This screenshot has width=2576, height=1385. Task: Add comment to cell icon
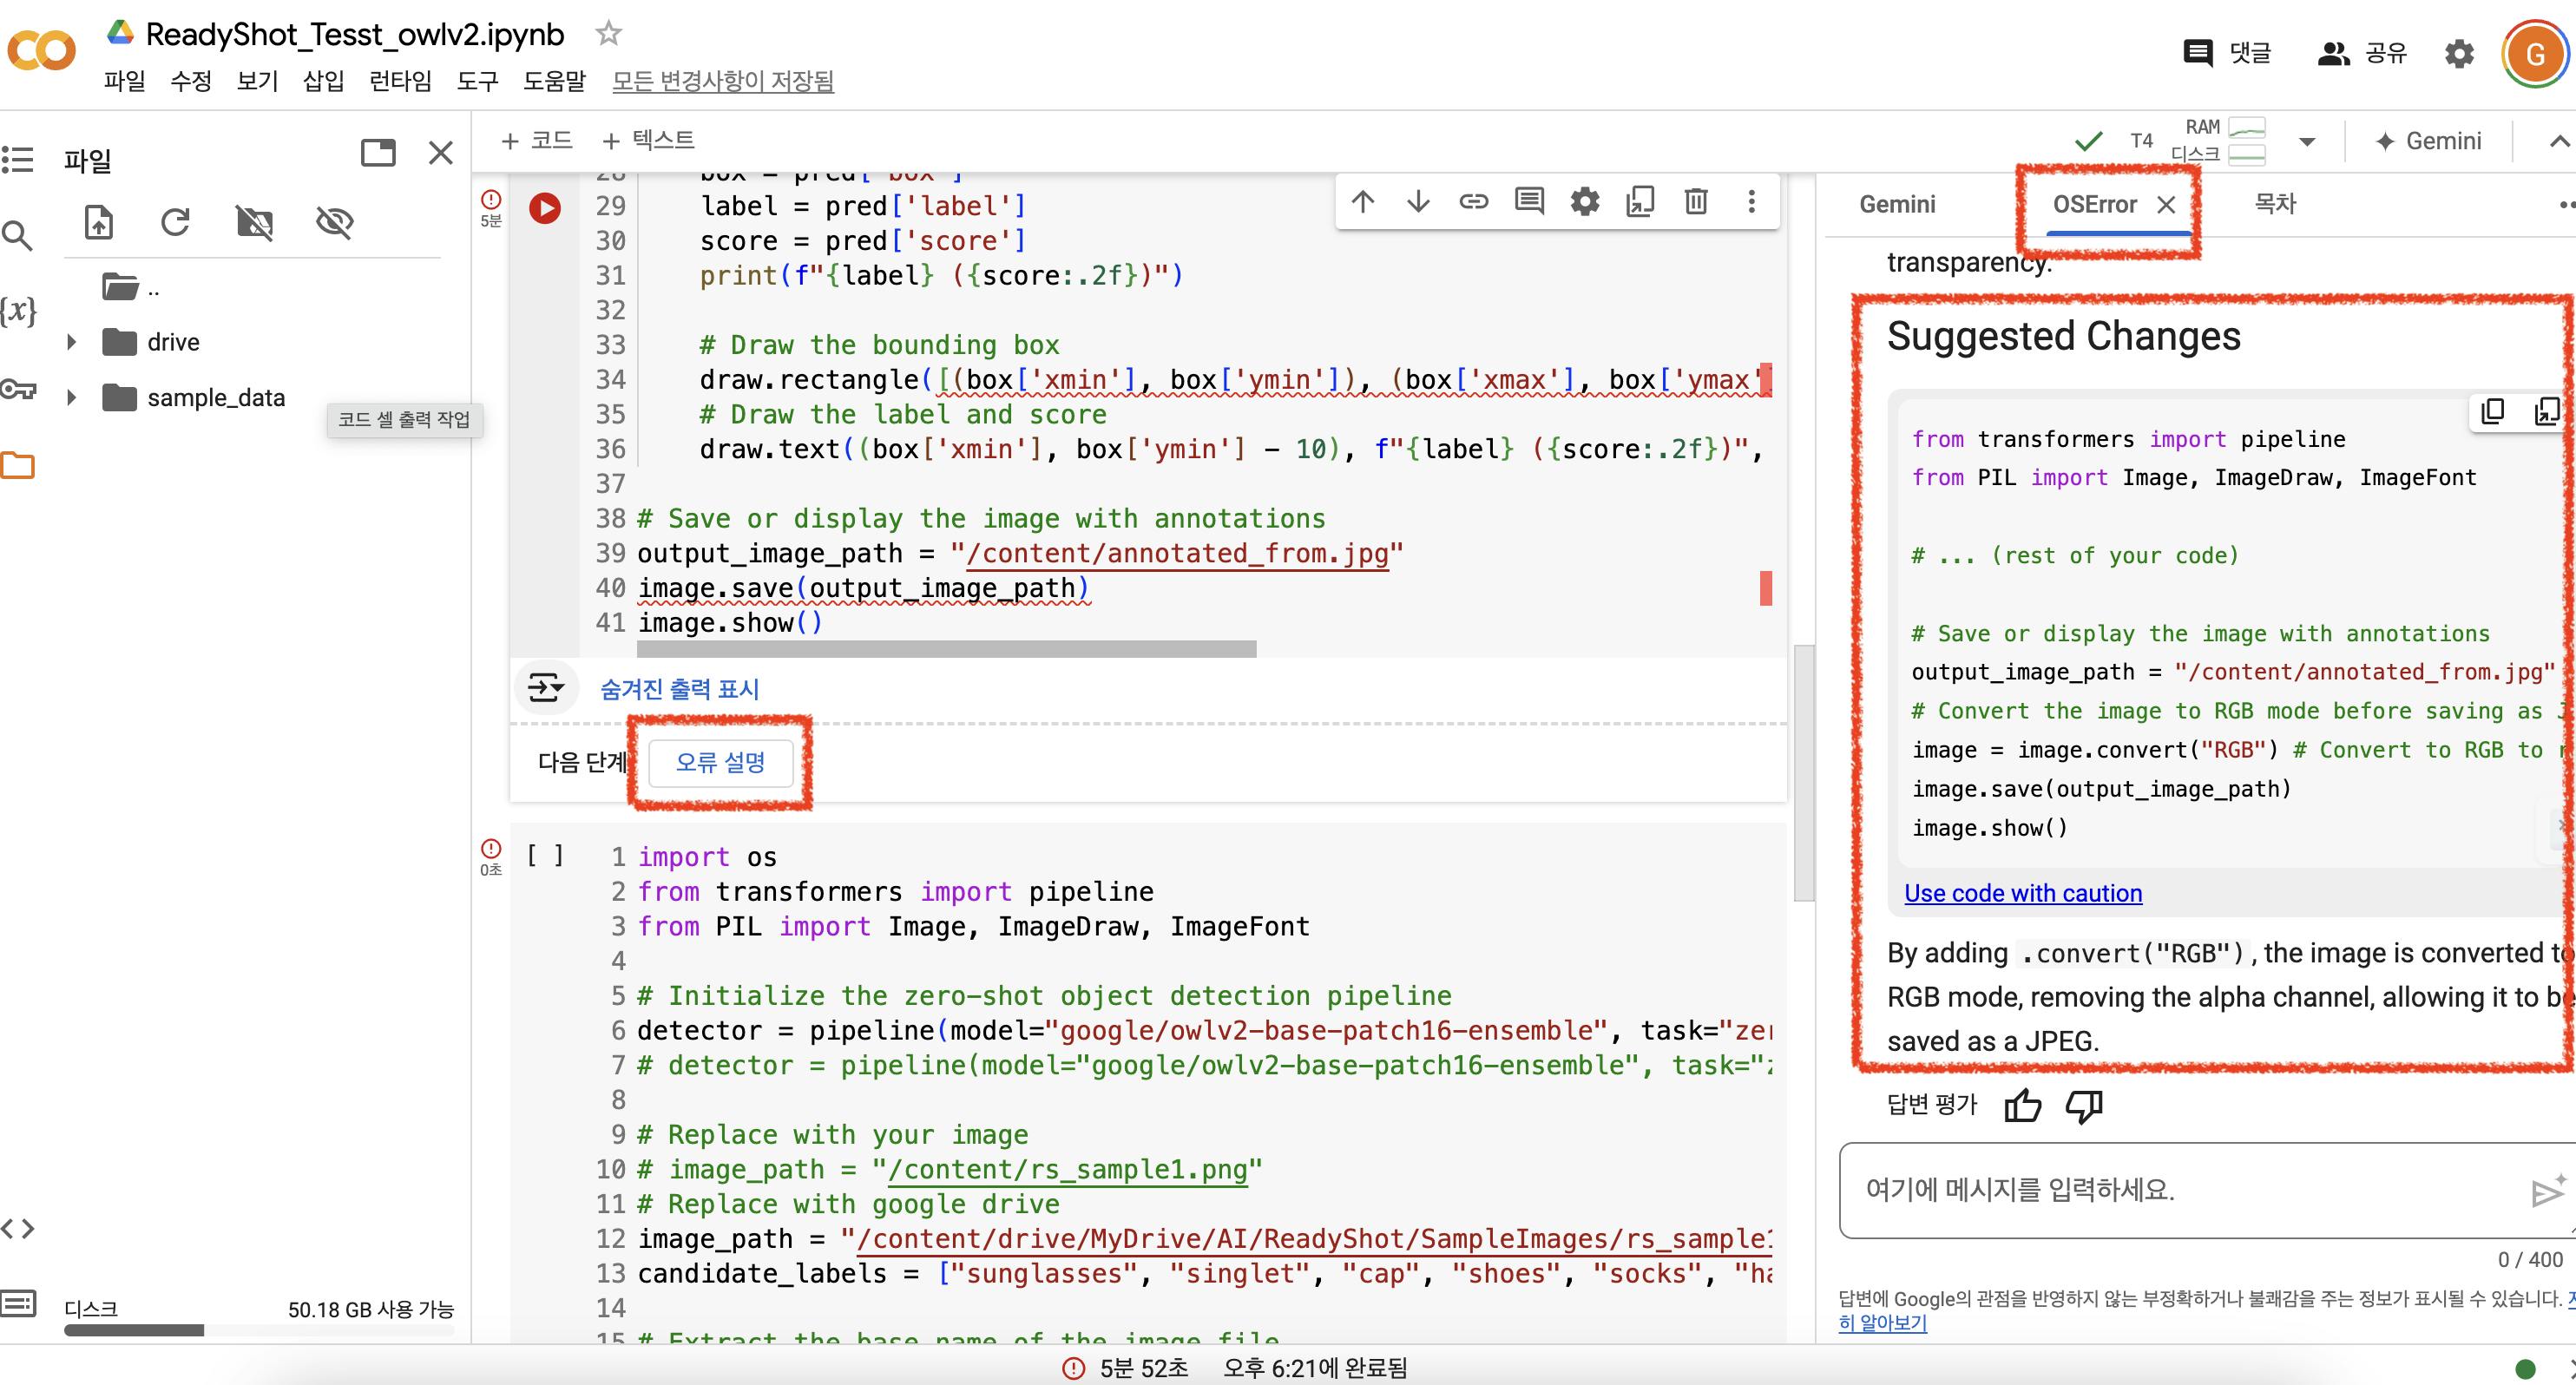click(x=1529, y=202)
